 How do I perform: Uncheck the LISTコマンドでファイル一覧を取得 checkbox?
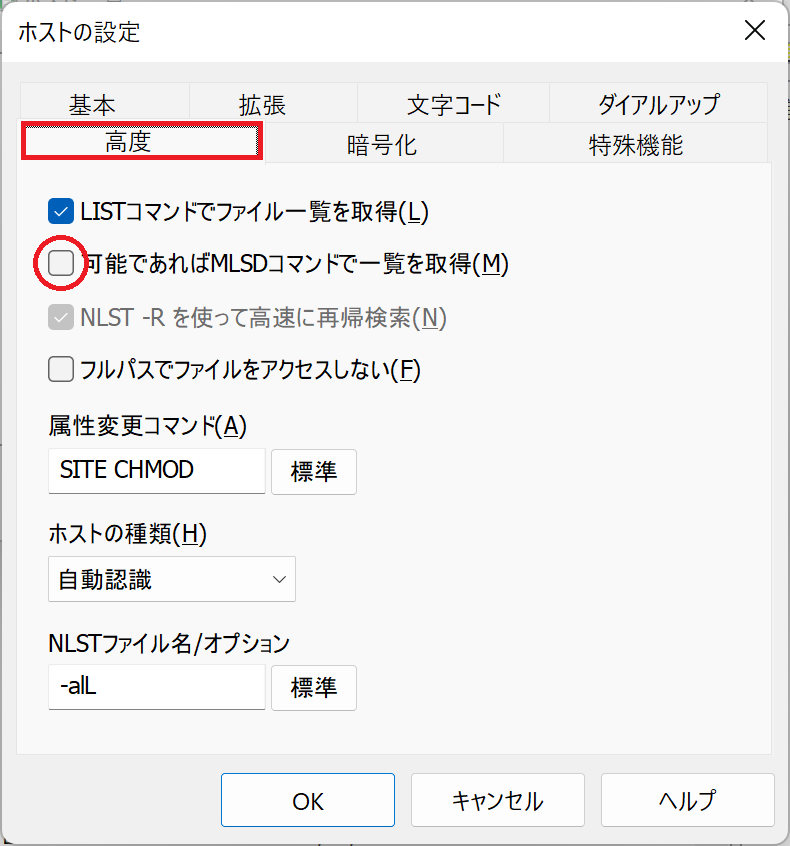click(61, 211)
